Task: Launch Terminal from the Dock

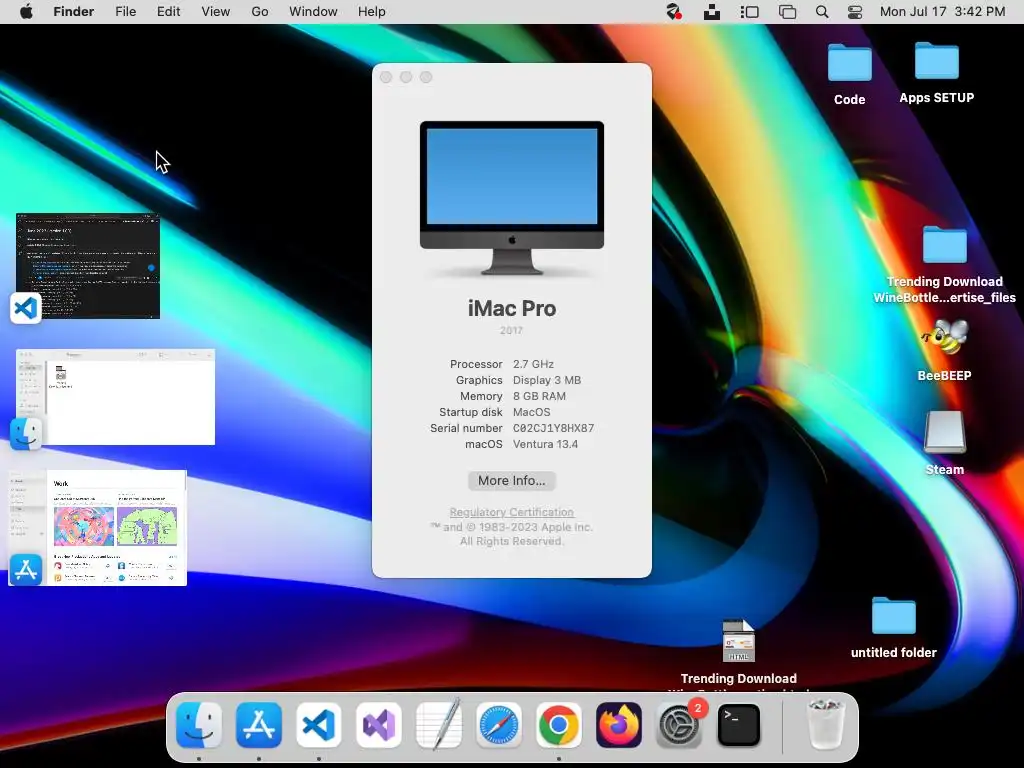Action: click(x=739, y=725)
